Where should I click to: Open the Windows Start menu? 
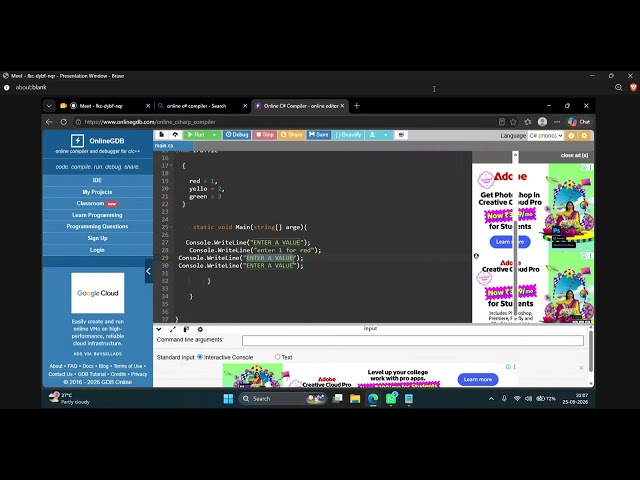228,398
